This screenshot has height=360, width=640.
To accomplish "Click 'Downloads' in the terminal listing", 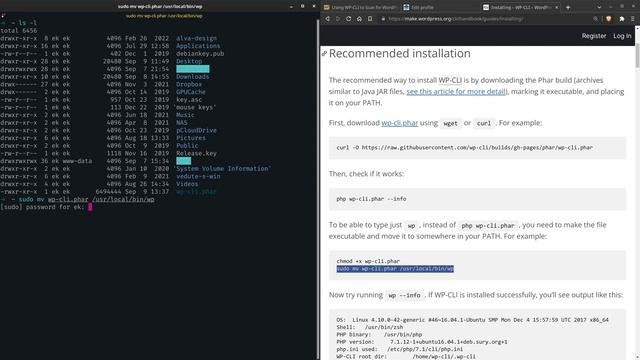I will coord(193,77).
